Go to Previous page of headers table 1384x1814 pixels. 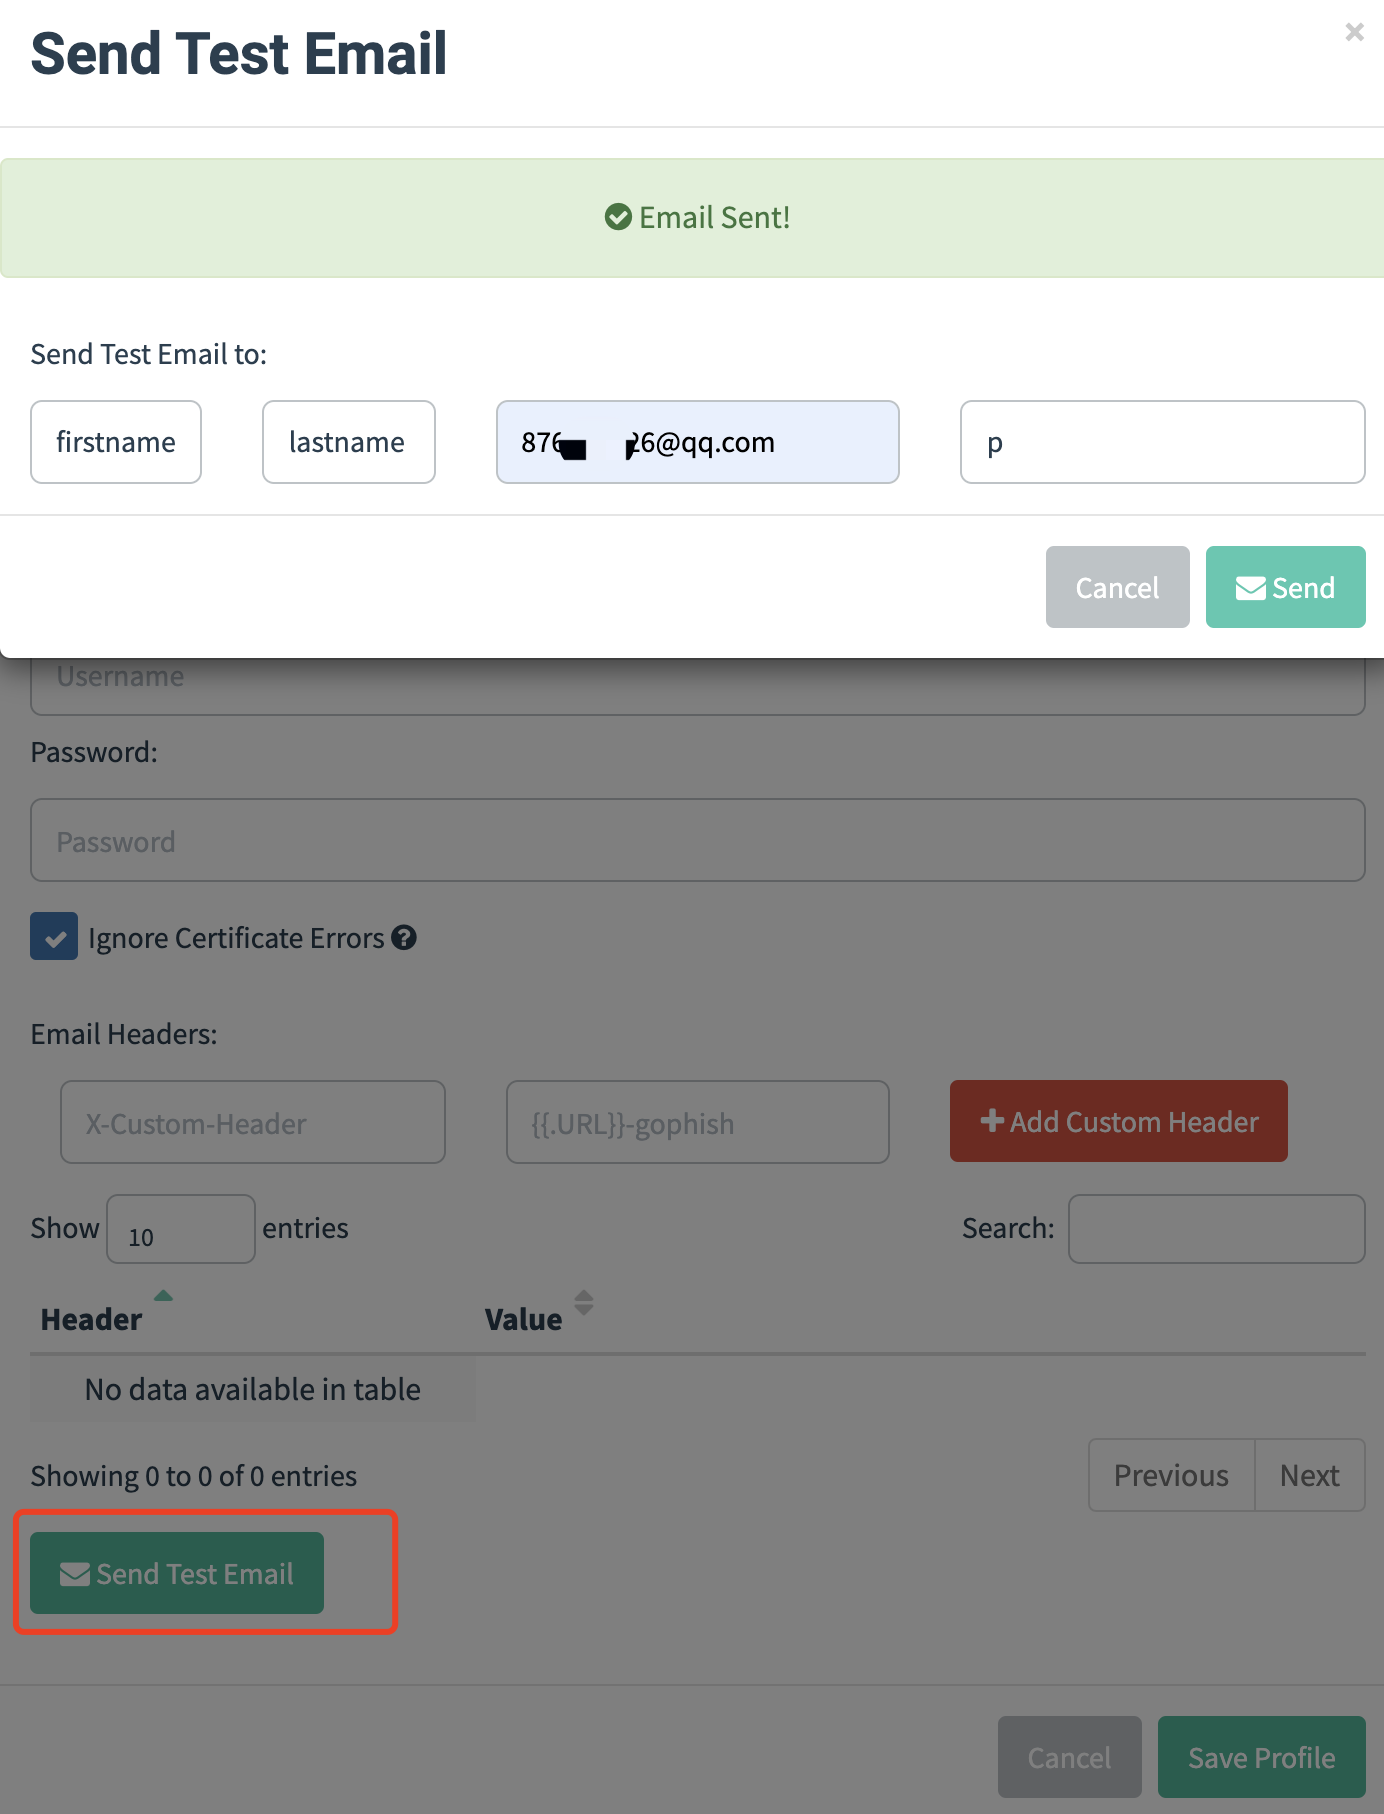point(1172,1475)
